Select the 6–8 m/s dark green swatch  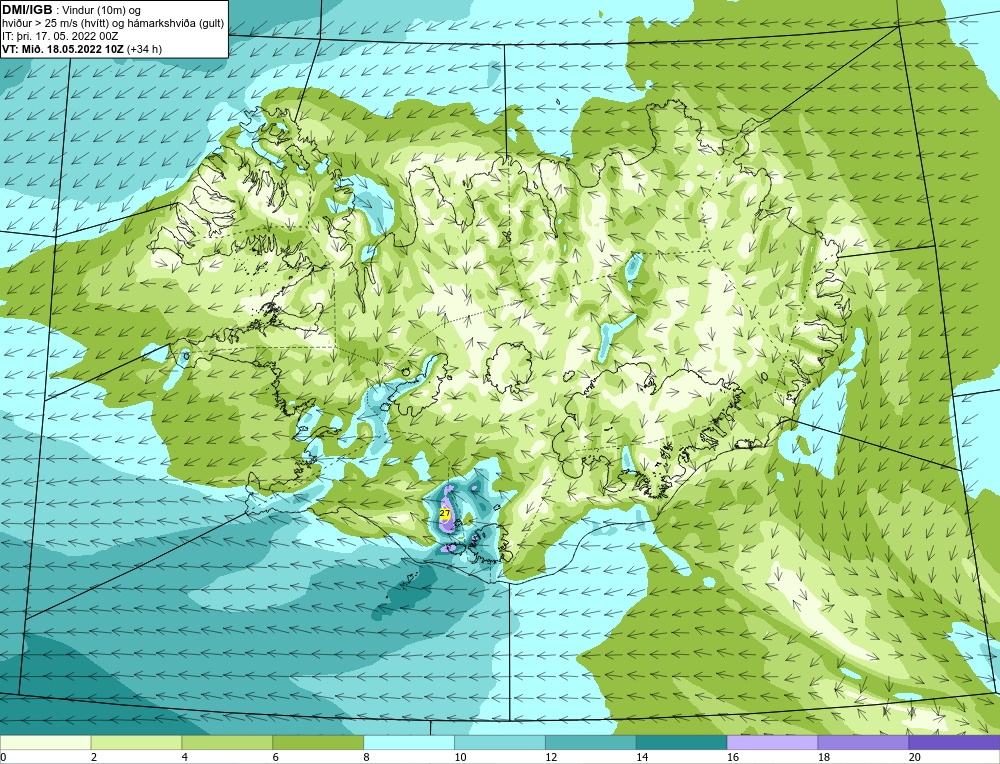tap(318, 742)
